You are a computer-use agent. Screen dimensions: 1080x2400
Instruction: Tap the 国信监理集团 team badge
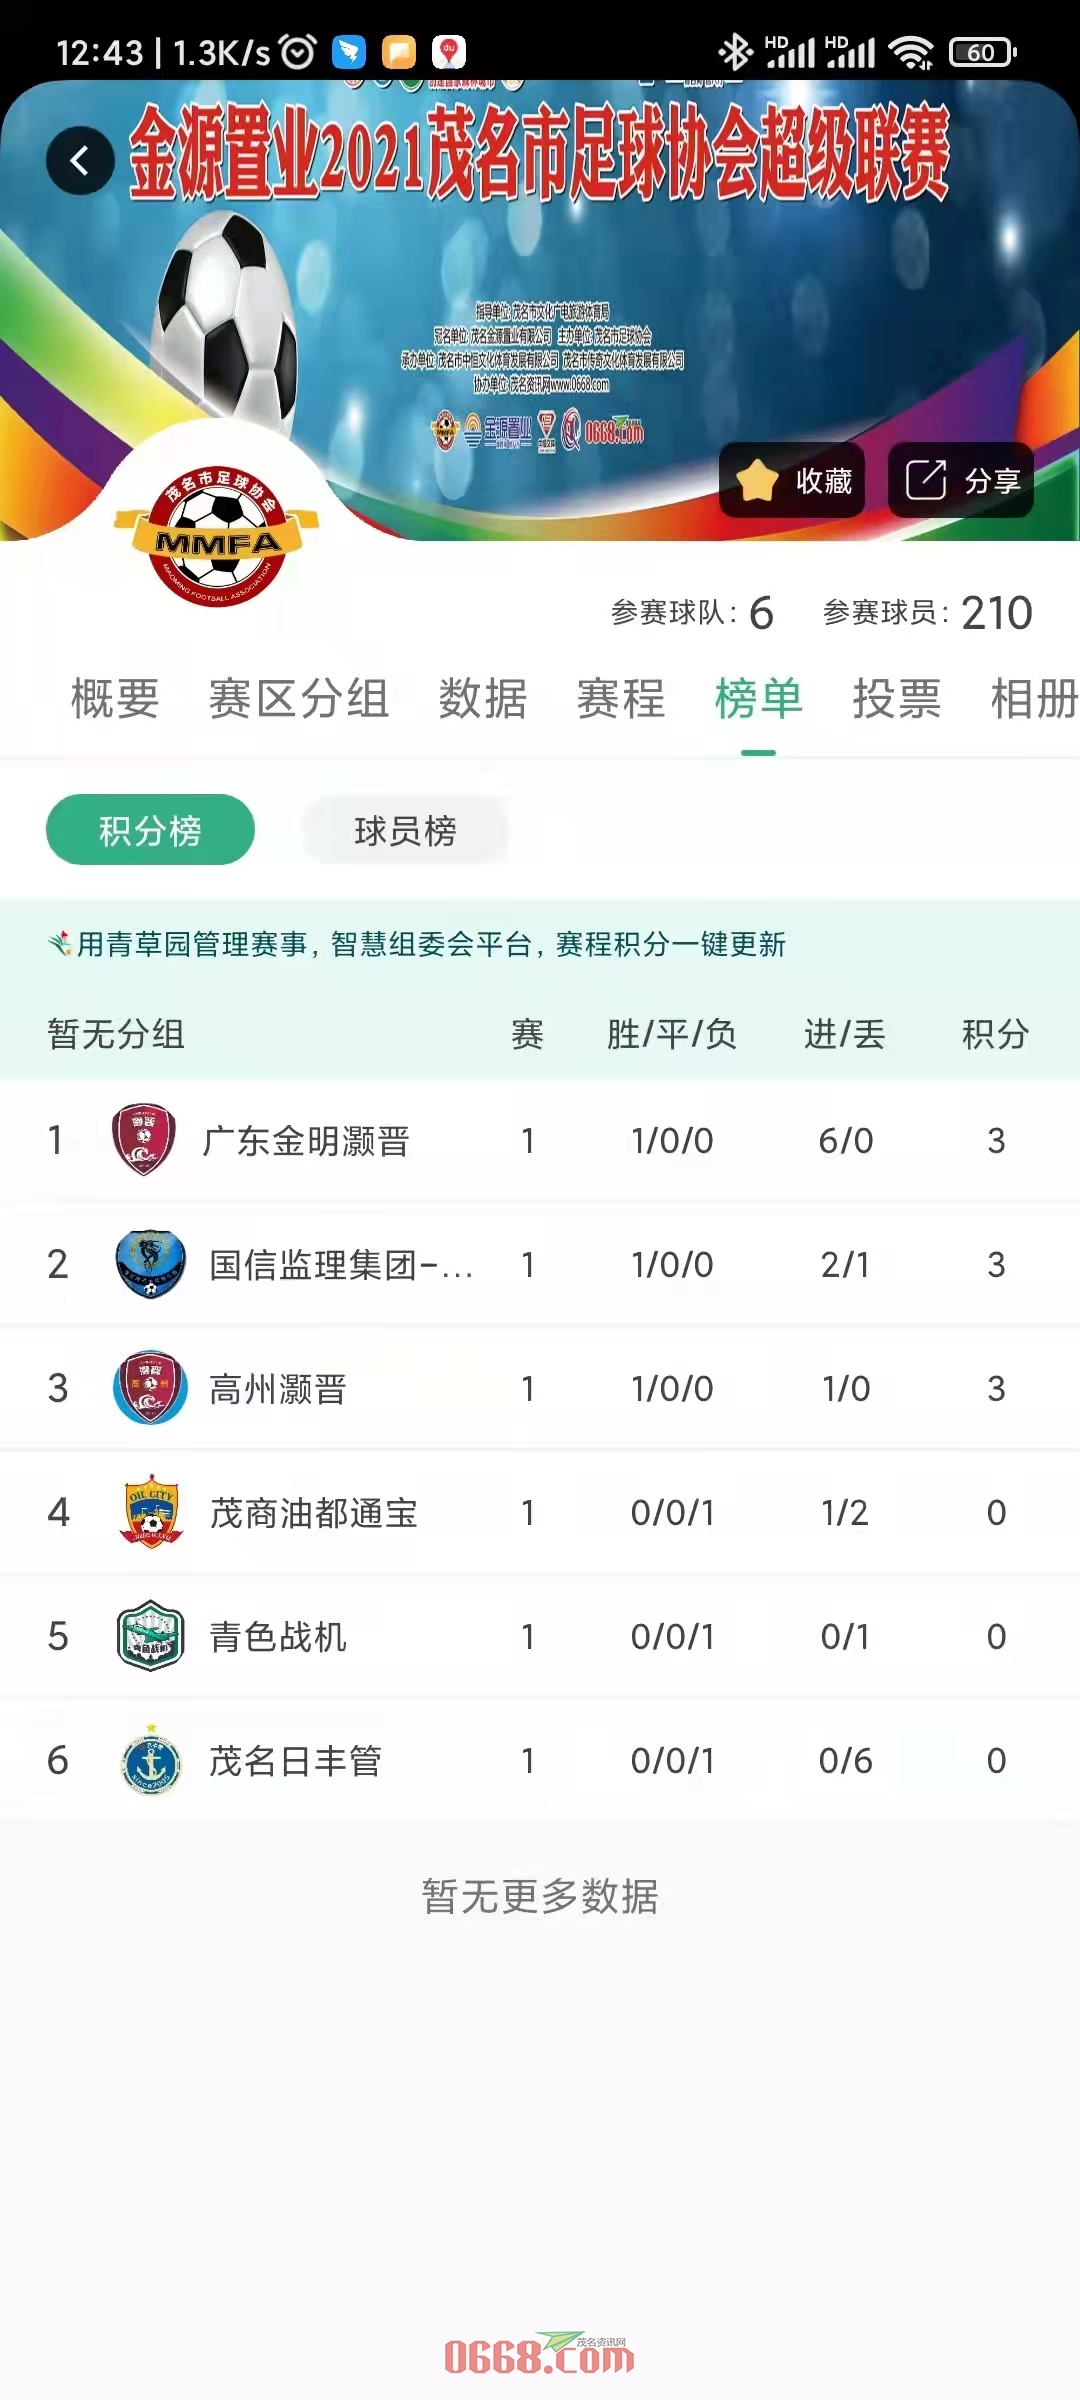150,1264
